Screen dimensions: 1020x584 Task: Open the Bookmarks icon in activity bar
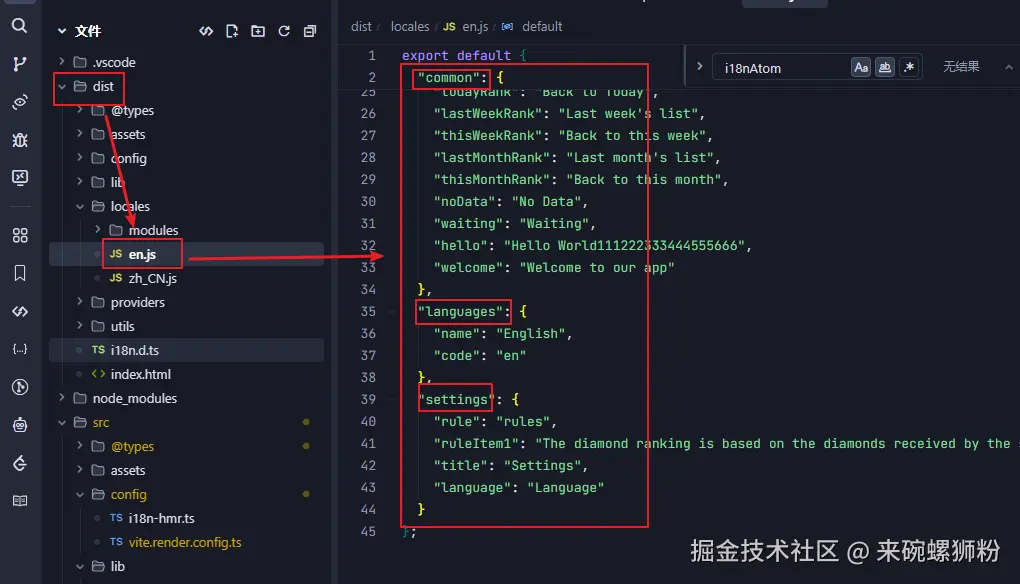[20, 273]
